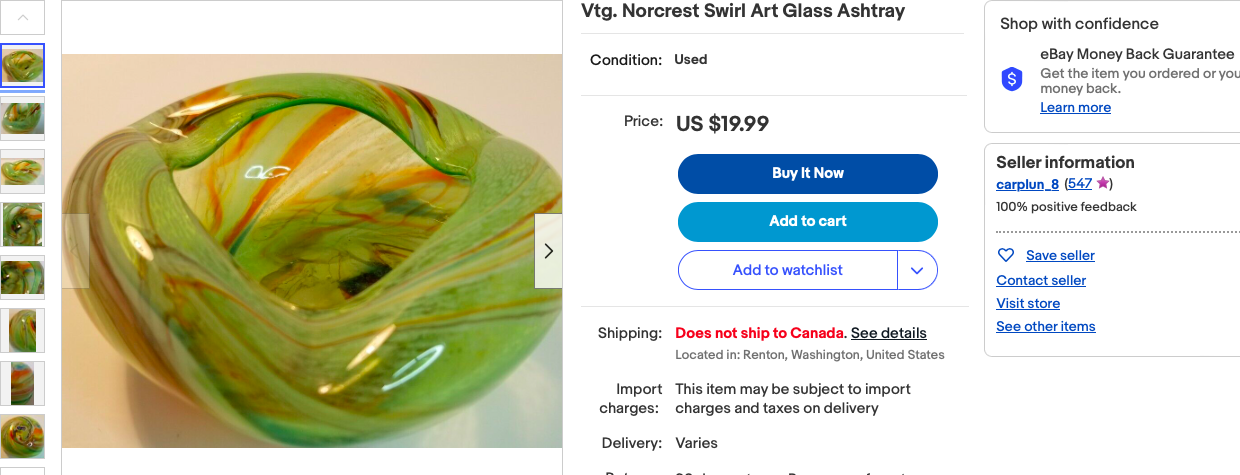The height and width of the screenshot is (475, 1240).
Task: Add the ashtray to watchlist
Action: coord(787,270)
